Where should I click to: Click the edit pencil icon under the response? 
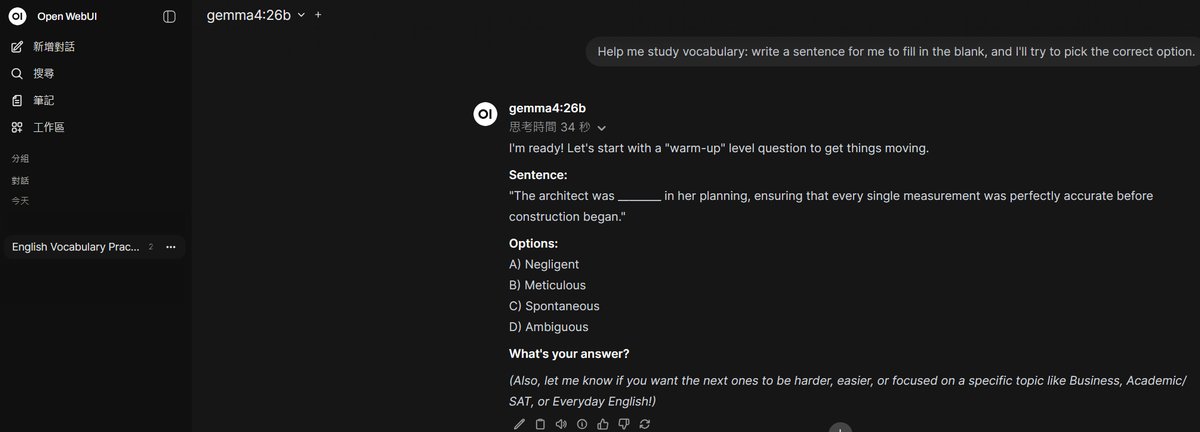point(519,424)
